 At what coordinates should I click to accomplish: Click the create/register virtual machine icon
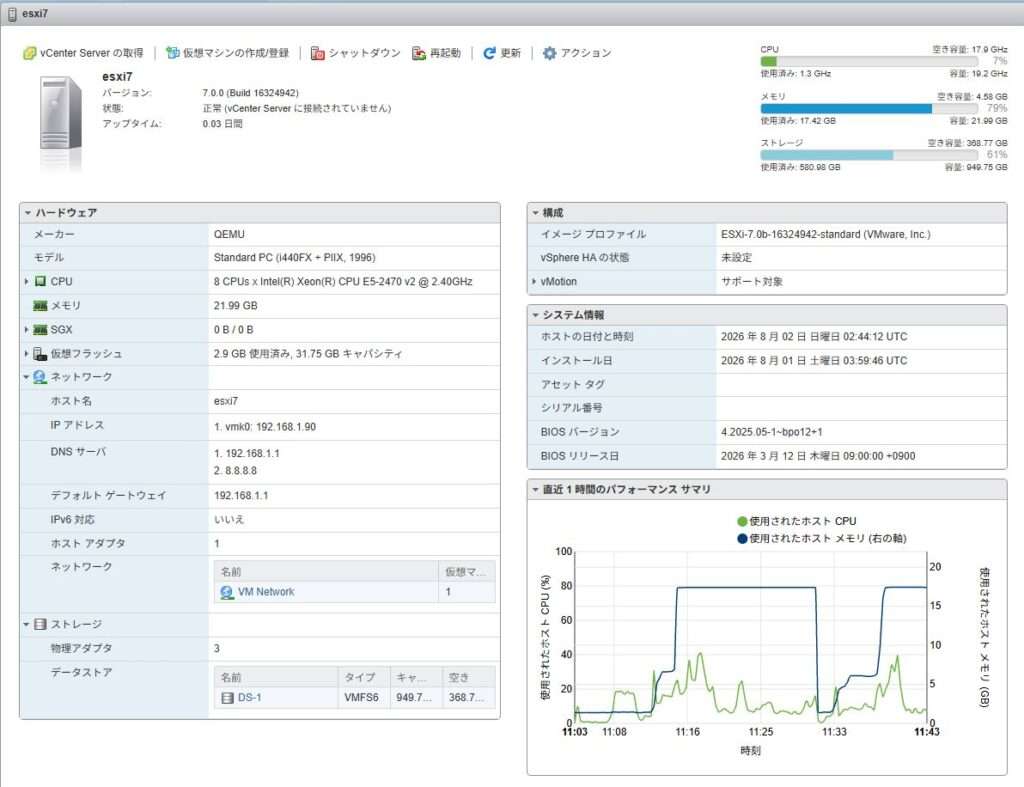tap(172, 53)
